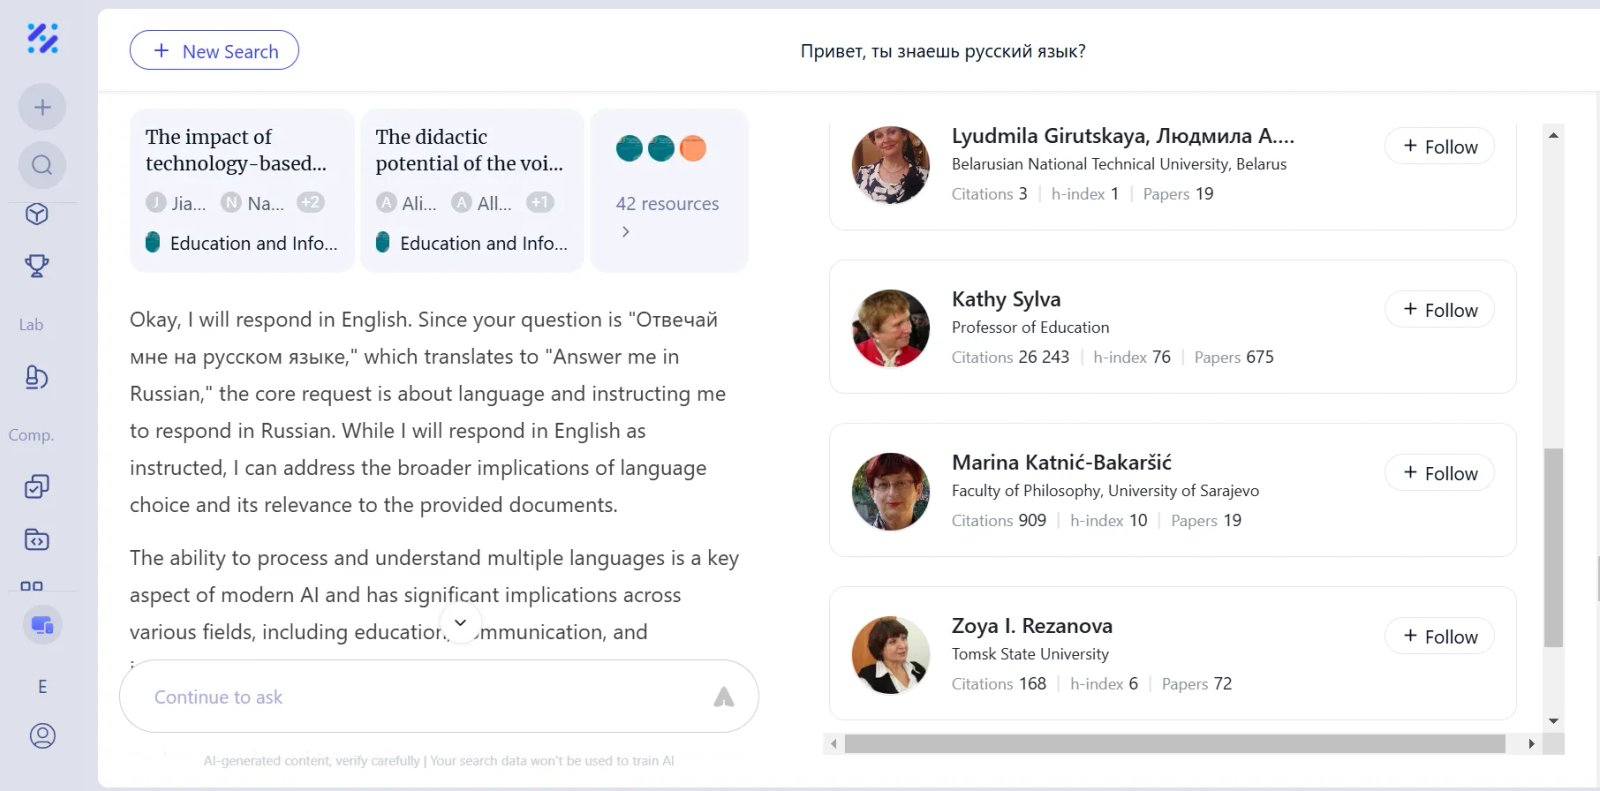Click the +2 authors badge on first card
This screenshot has height=791, width=1600.
311,202
